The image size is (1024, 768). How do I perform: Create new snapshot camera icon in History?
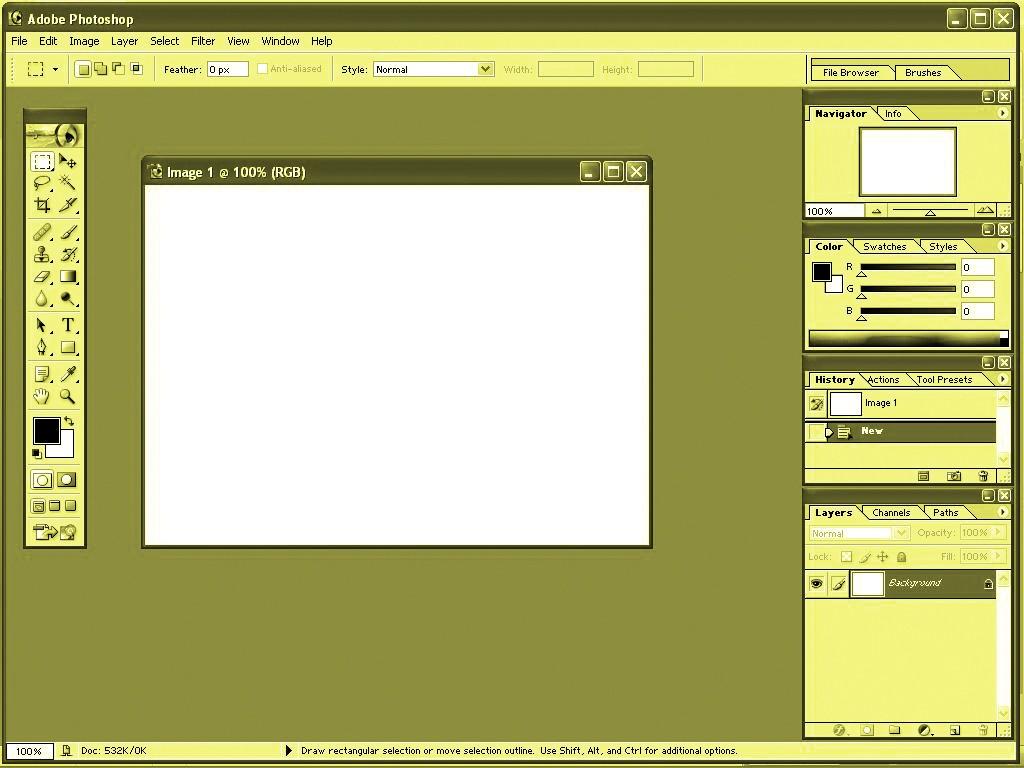coord(953,476)
